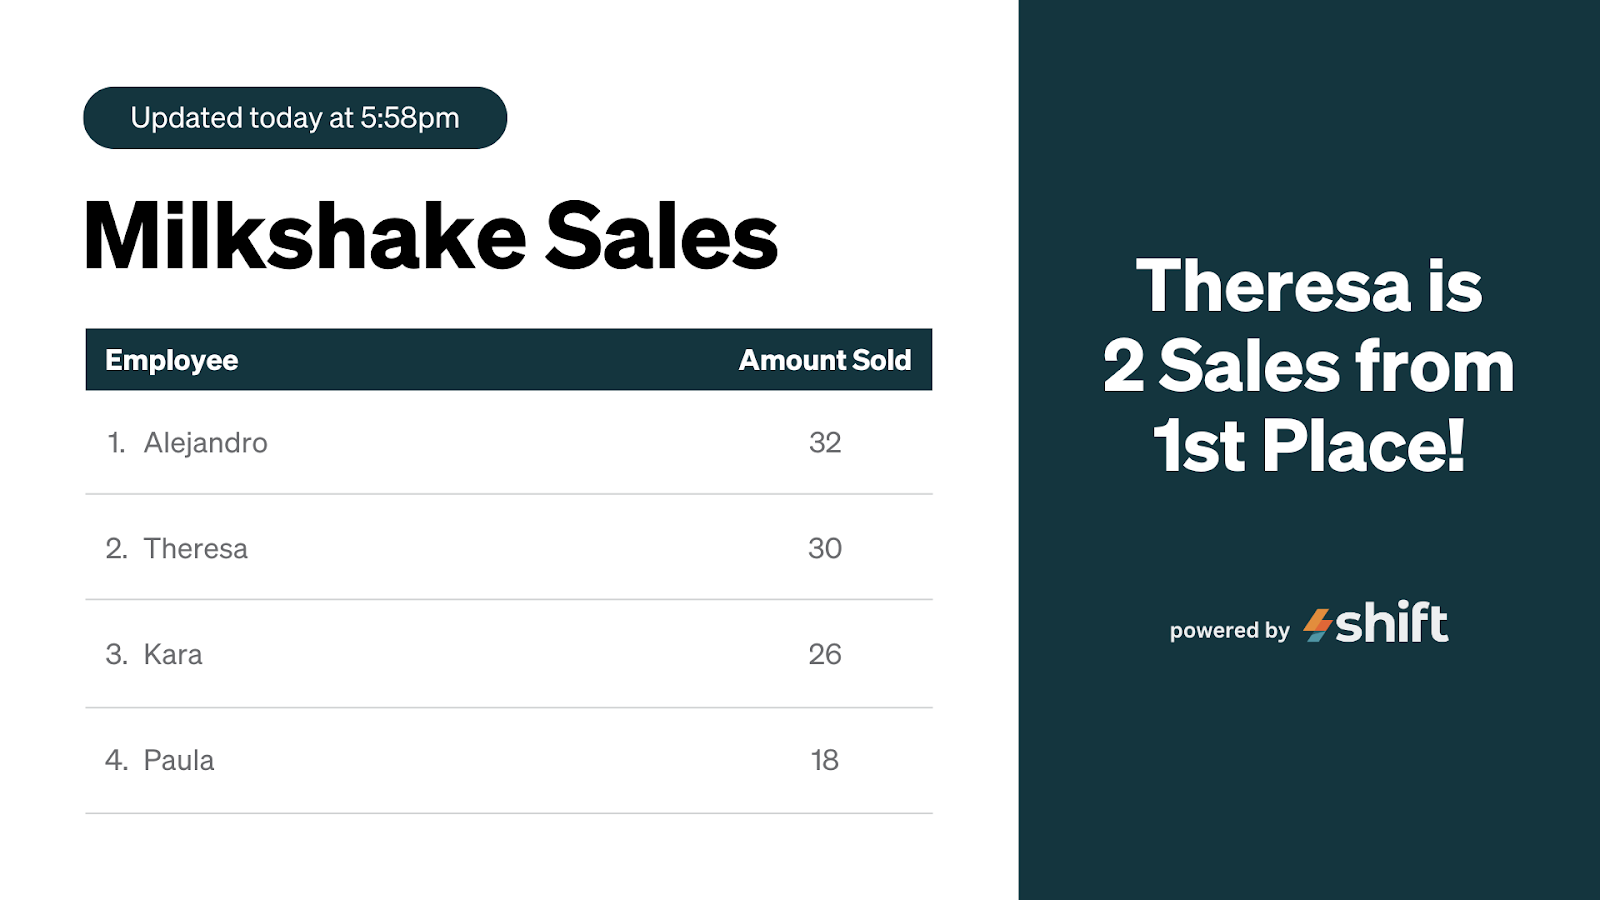Viewport: 1600px width, 900px height.
Task: Click Alejandro's amount sold value 32
Action: [x=825, y=442]
